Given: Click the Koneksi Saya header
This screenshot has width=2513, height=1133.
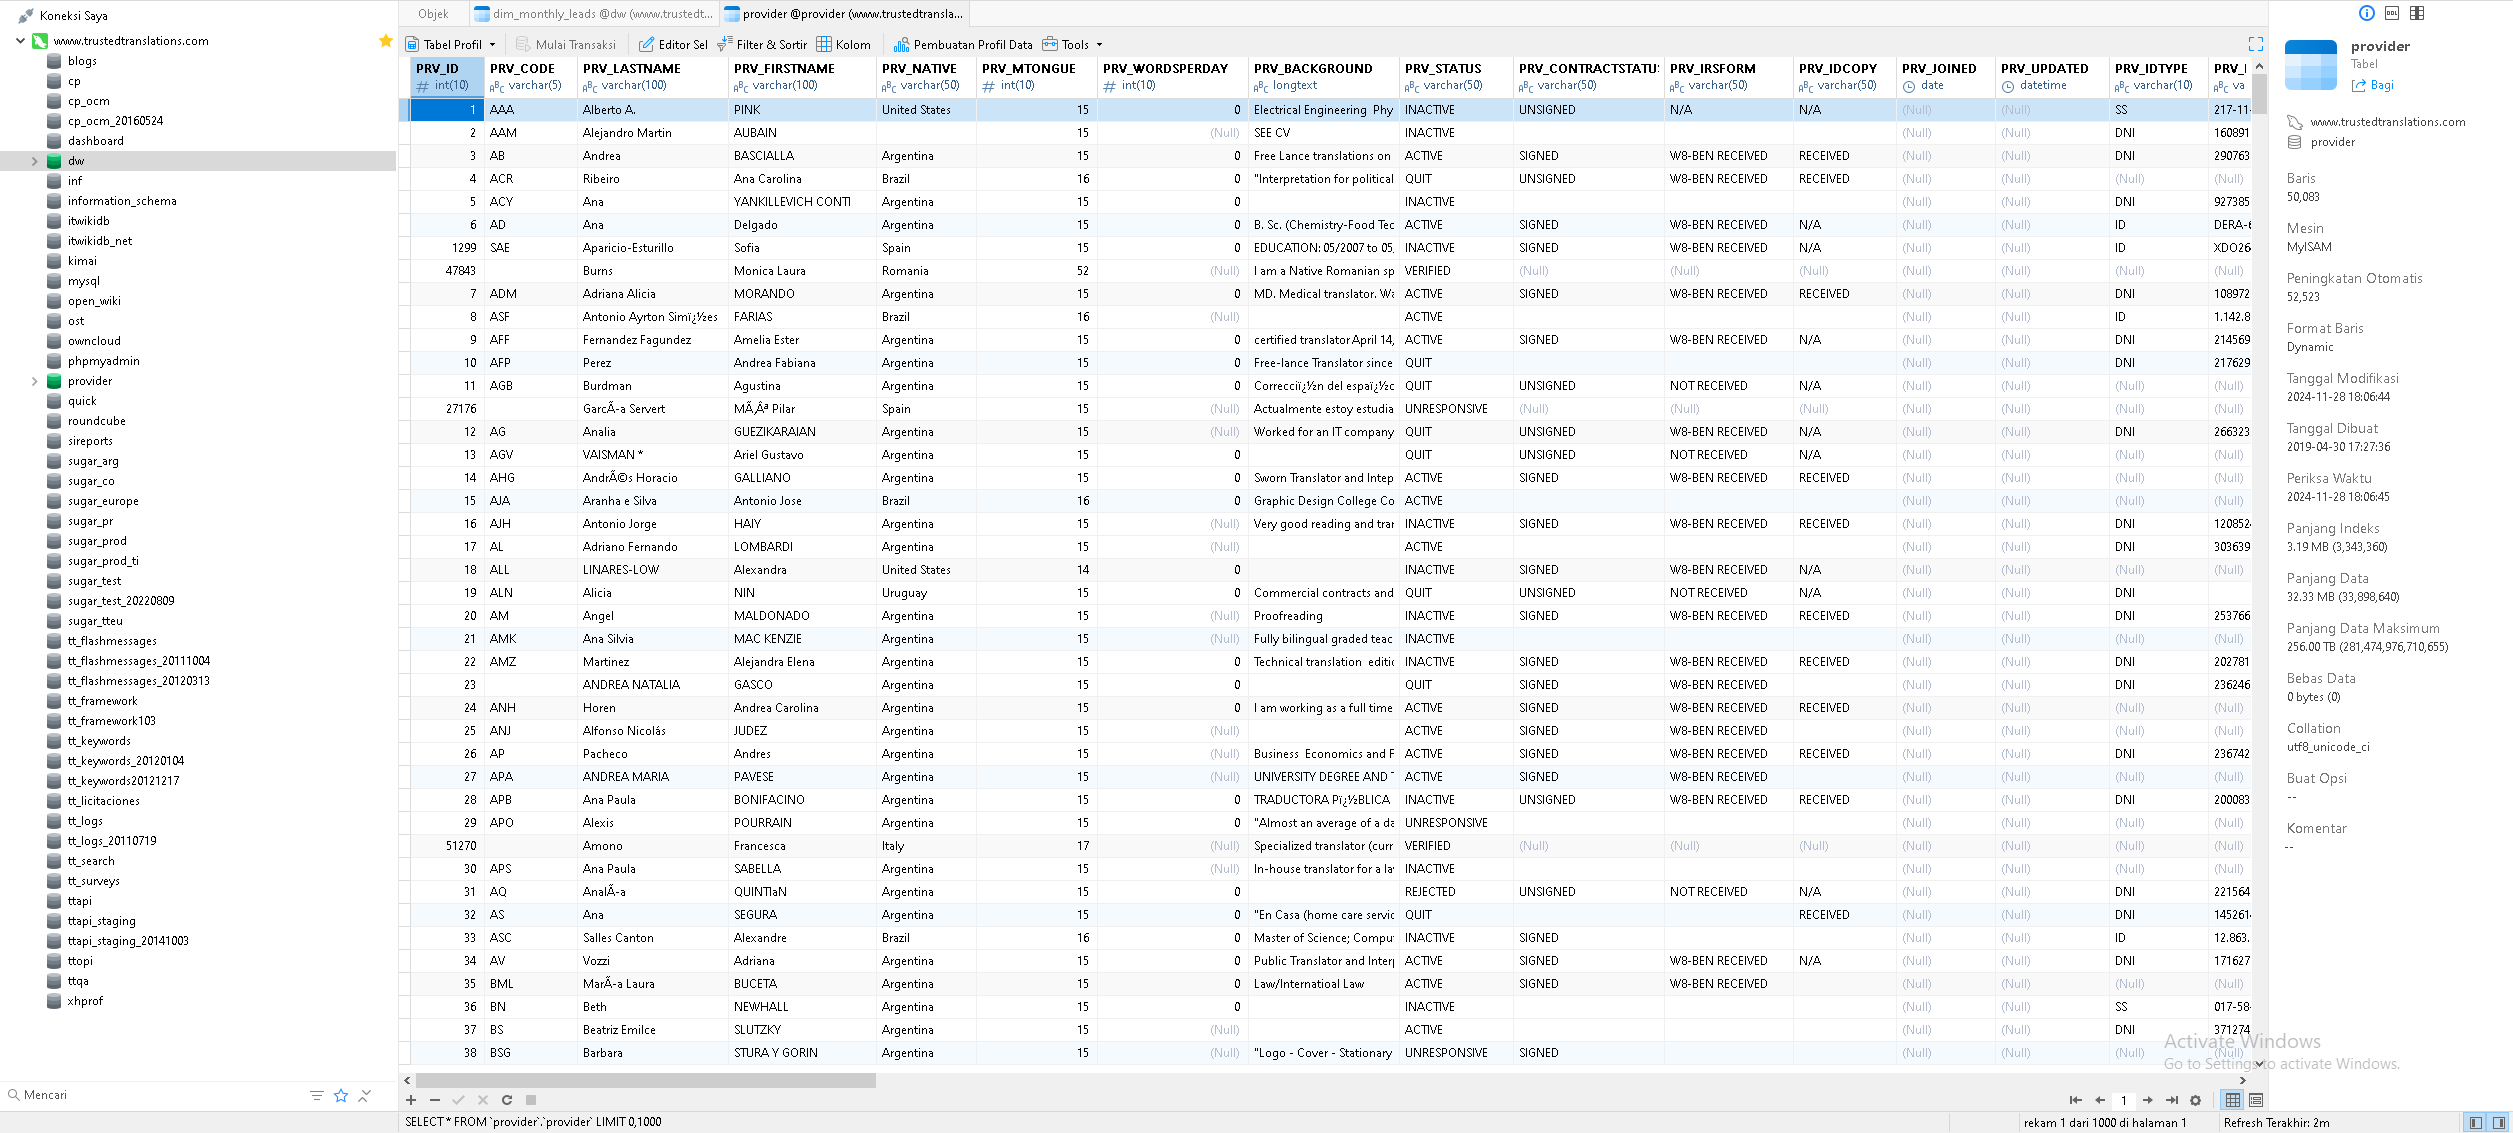Looking at the screenshot, I should tap(73, 16).
